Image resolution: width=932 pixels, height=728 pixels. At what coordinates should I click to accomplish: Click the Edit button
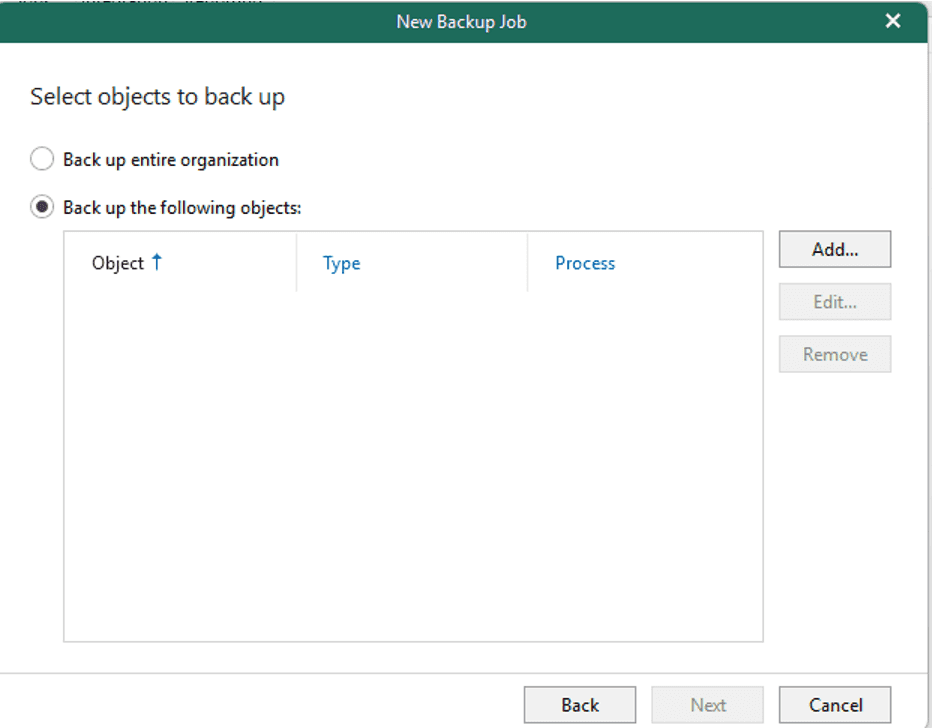(x=834, y=301)
